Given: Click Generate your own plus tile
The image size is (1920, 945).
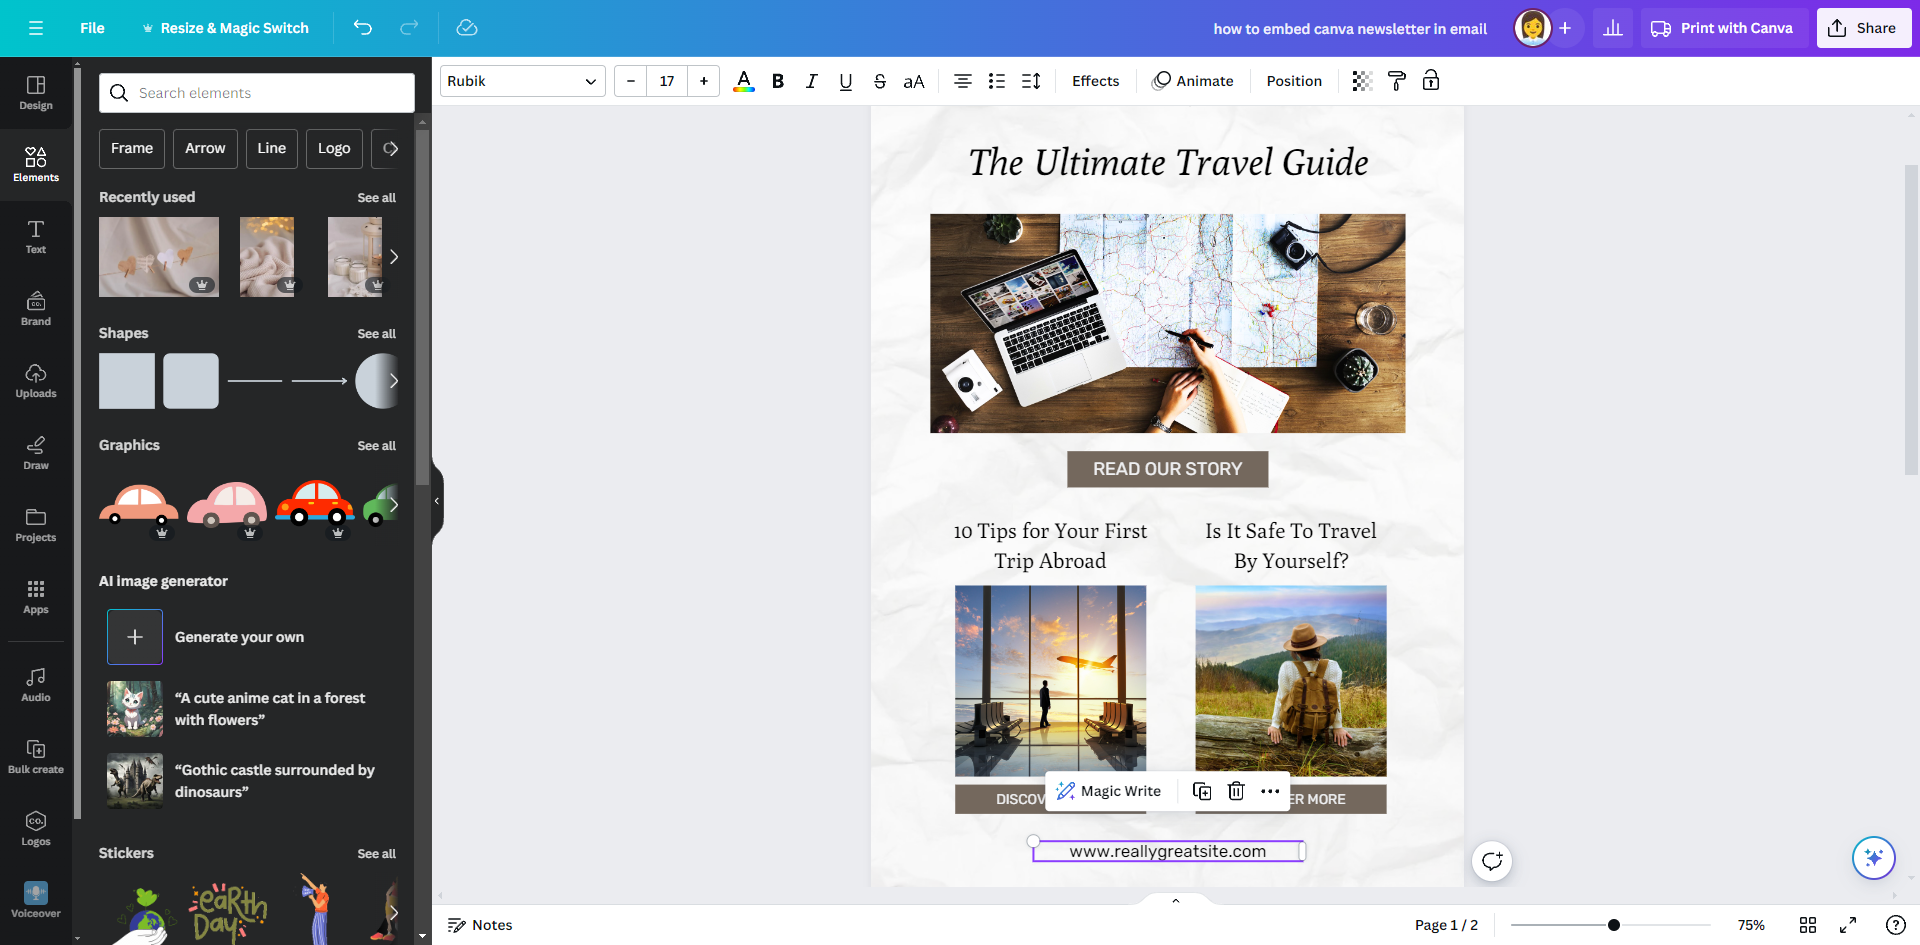Looking at the screenshot, I should [135, 637].
